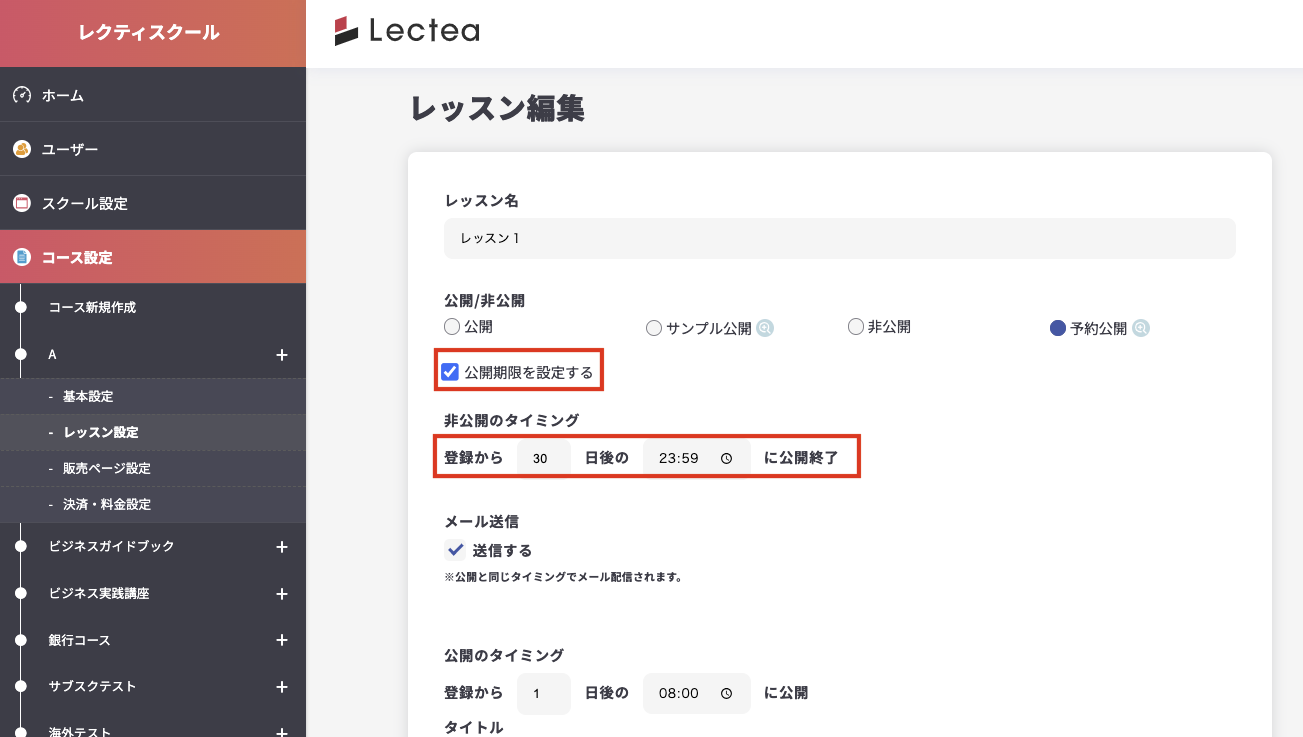
Task: Click the 1 day publish input
Action: [544, 693]
